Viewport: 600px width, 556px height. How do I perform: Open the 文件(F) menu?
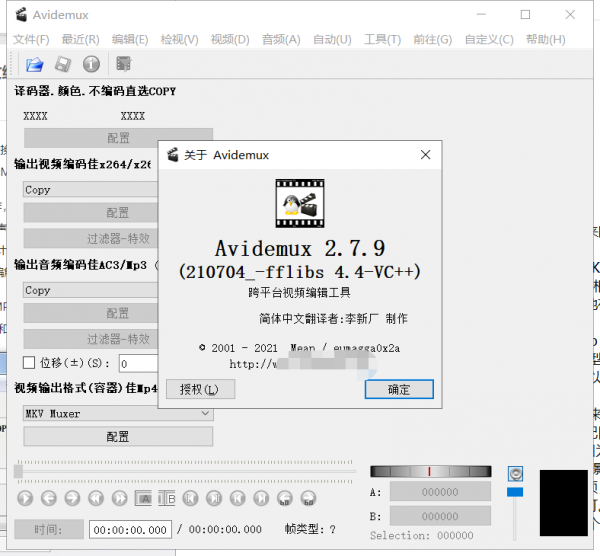pyautogui.click(x=31, y=39)
